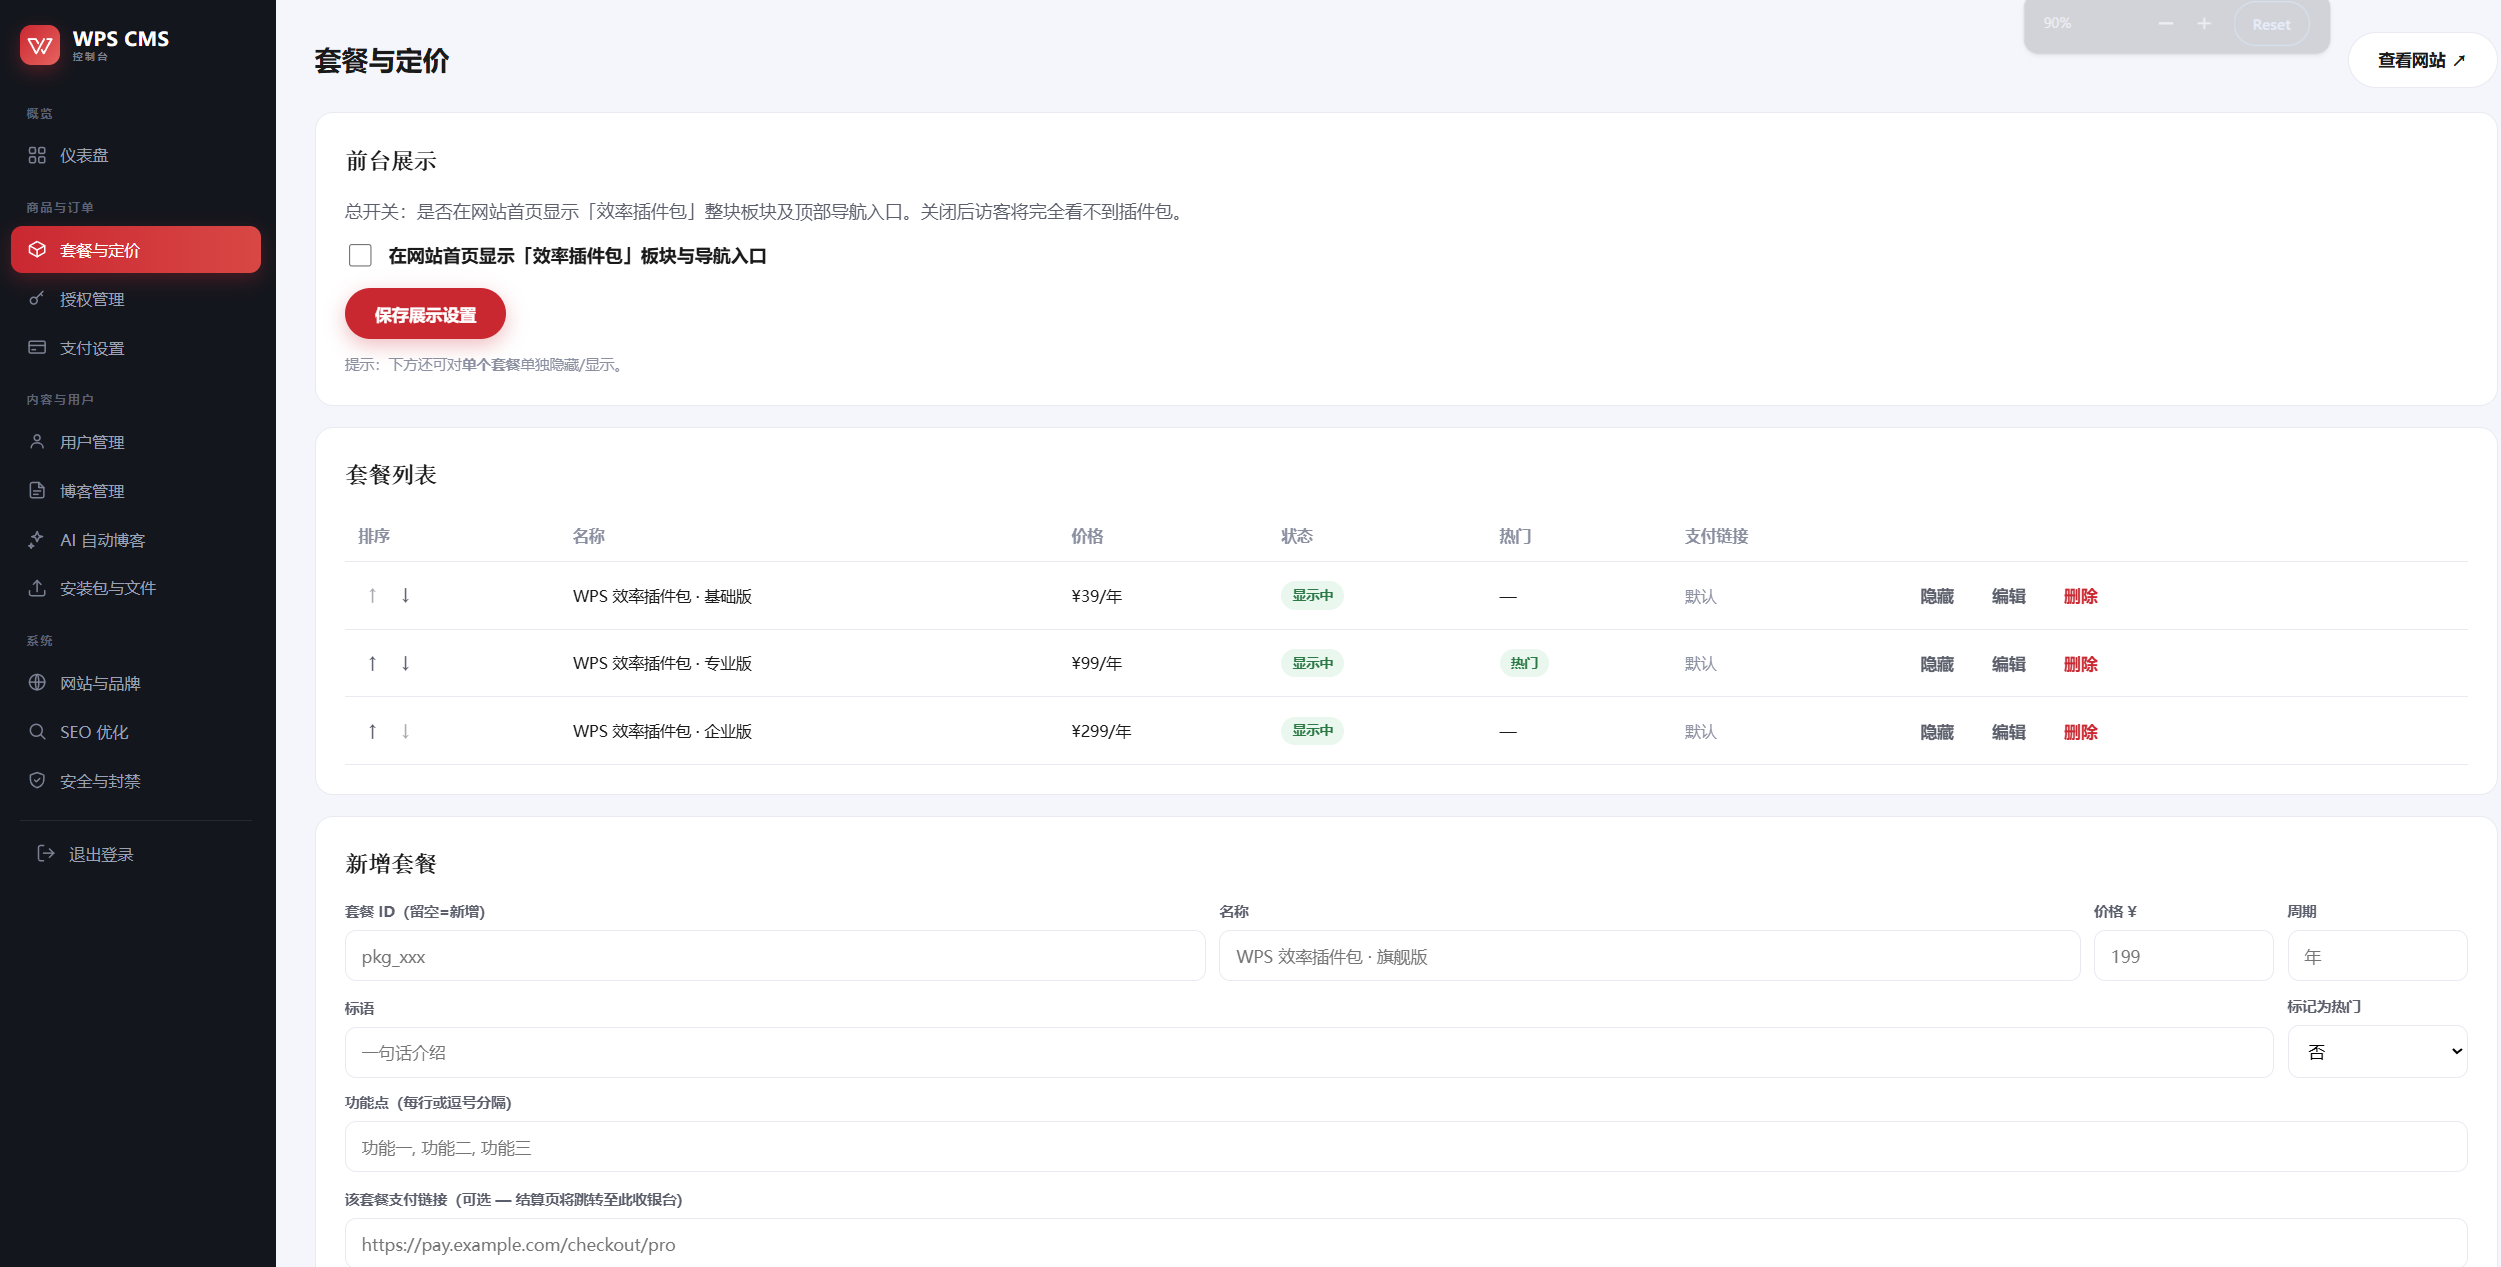2501x1267 pixels.
Task: Open 网站与品牌 settings
Action: [136, 683]
